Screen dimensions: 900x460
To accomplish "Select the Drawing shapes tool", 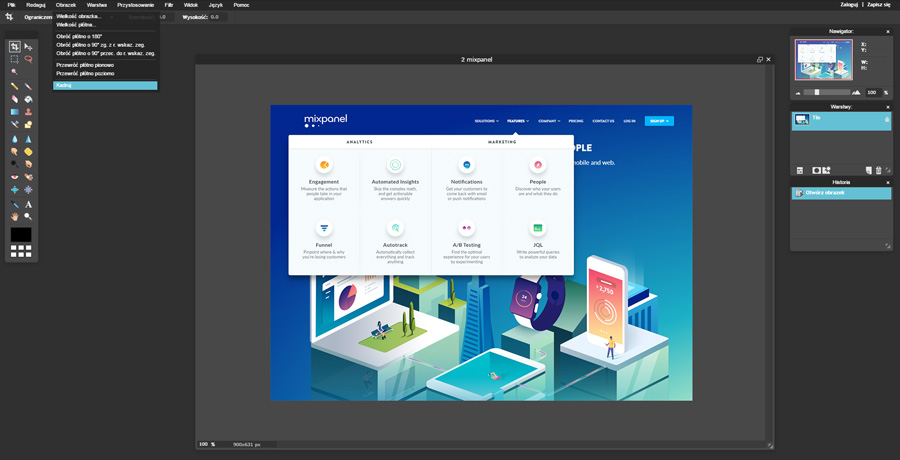I will (28, 124).
